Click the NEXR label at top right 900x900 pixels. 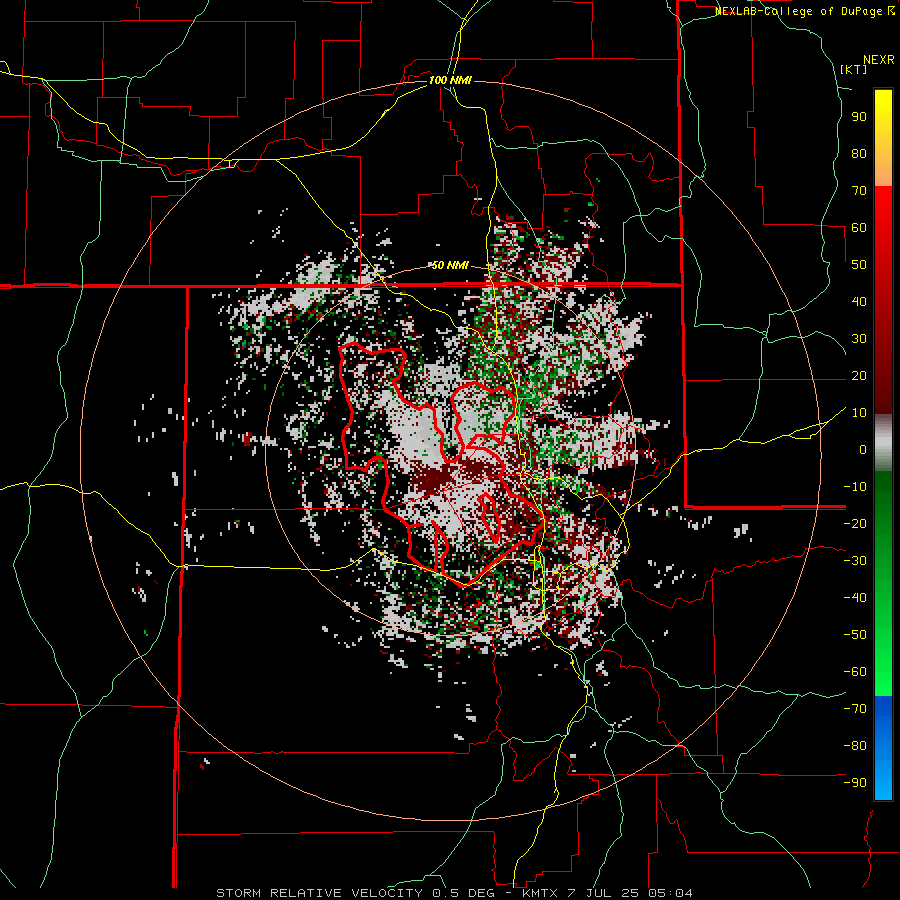click(x=879, y=60)
